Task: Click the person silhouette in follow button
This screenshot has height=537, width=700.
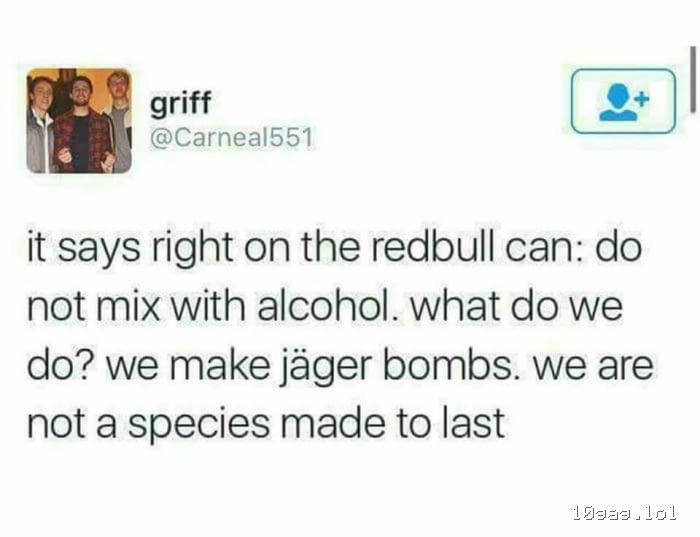Action: (x=618, y=103)
